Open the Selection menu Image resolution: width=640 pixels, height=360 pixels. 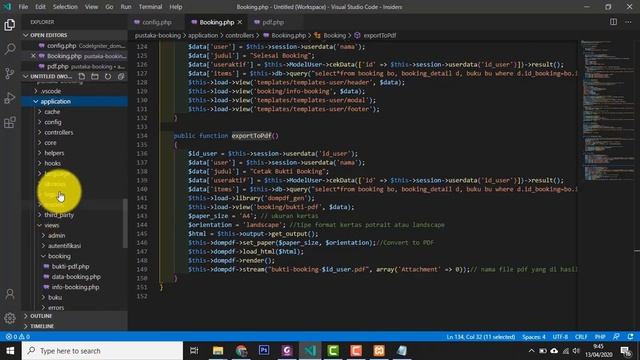65,7
